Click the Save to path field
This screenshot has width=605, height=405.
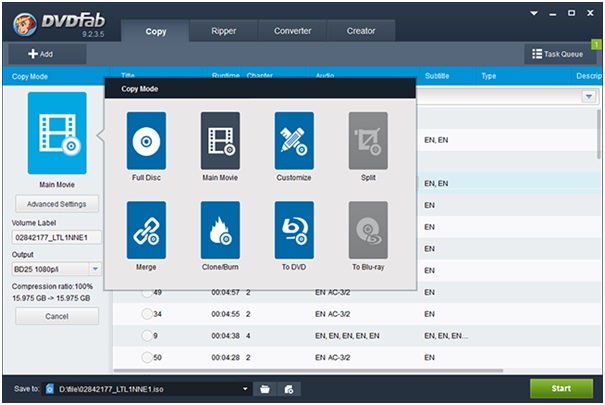pos(149,389)
